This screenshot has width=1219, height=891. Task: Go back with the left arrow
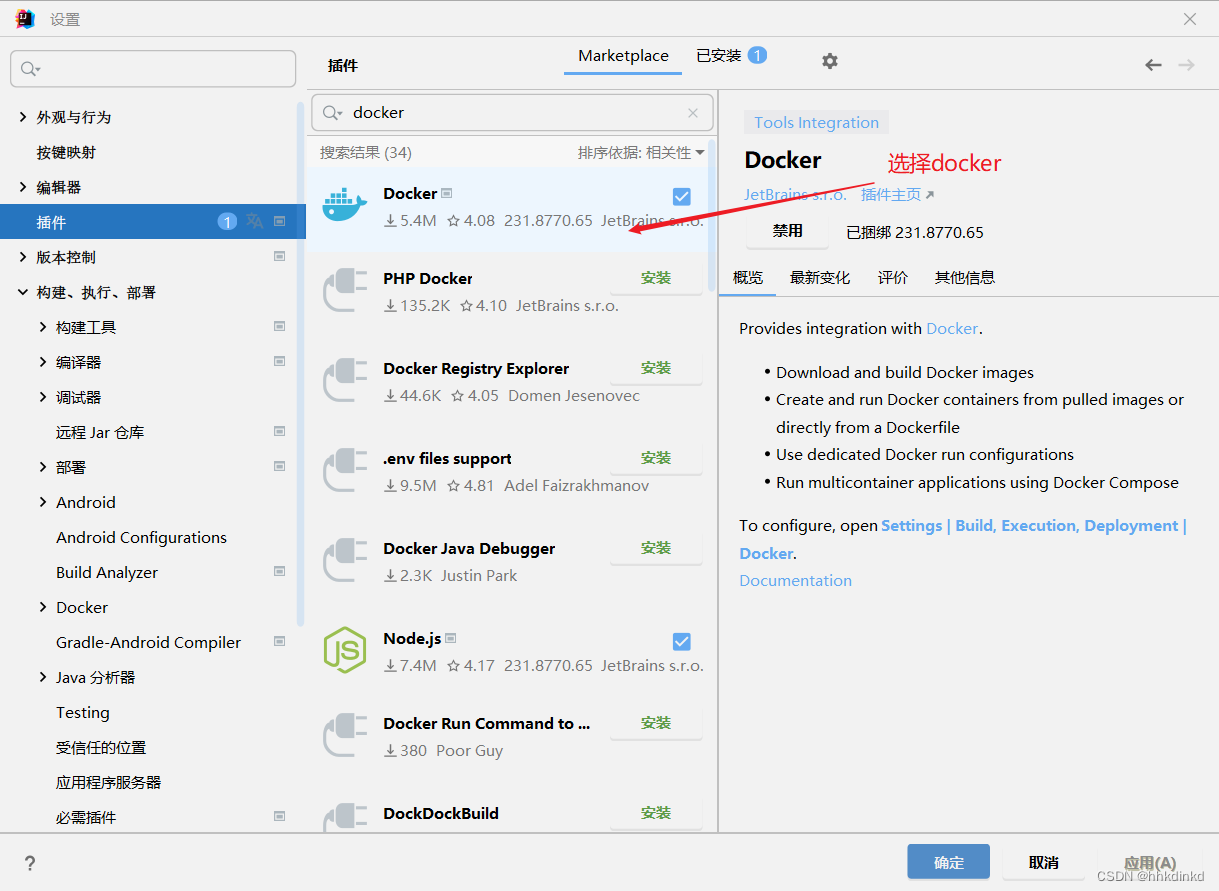point(1153,65)
